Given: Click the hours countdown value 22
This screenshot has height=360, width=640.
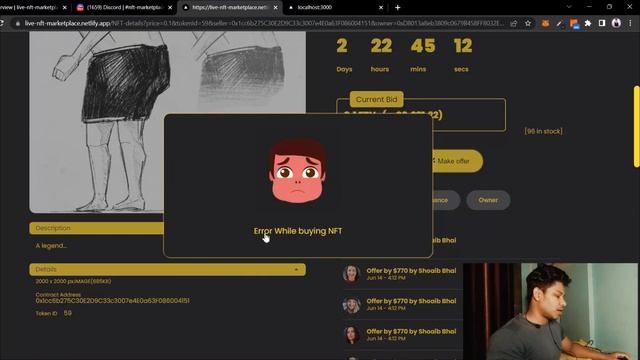Looking at the screenshot, I should [381, 46].
